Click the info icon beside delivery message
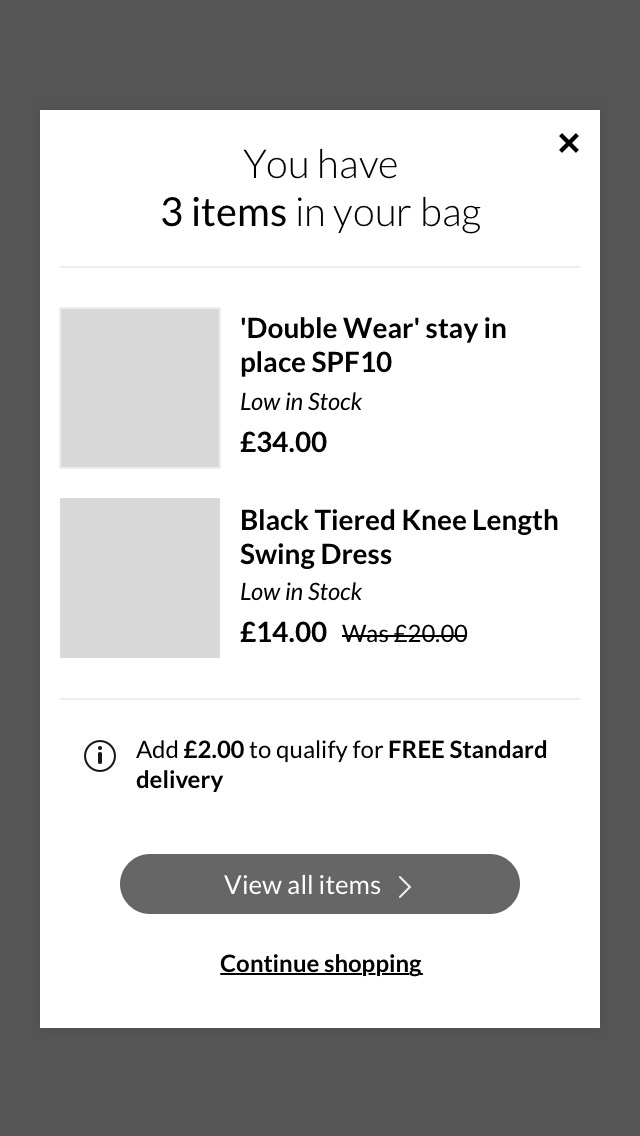The image size is (640, 1136). pyautogui.click(x=100, y=756)
